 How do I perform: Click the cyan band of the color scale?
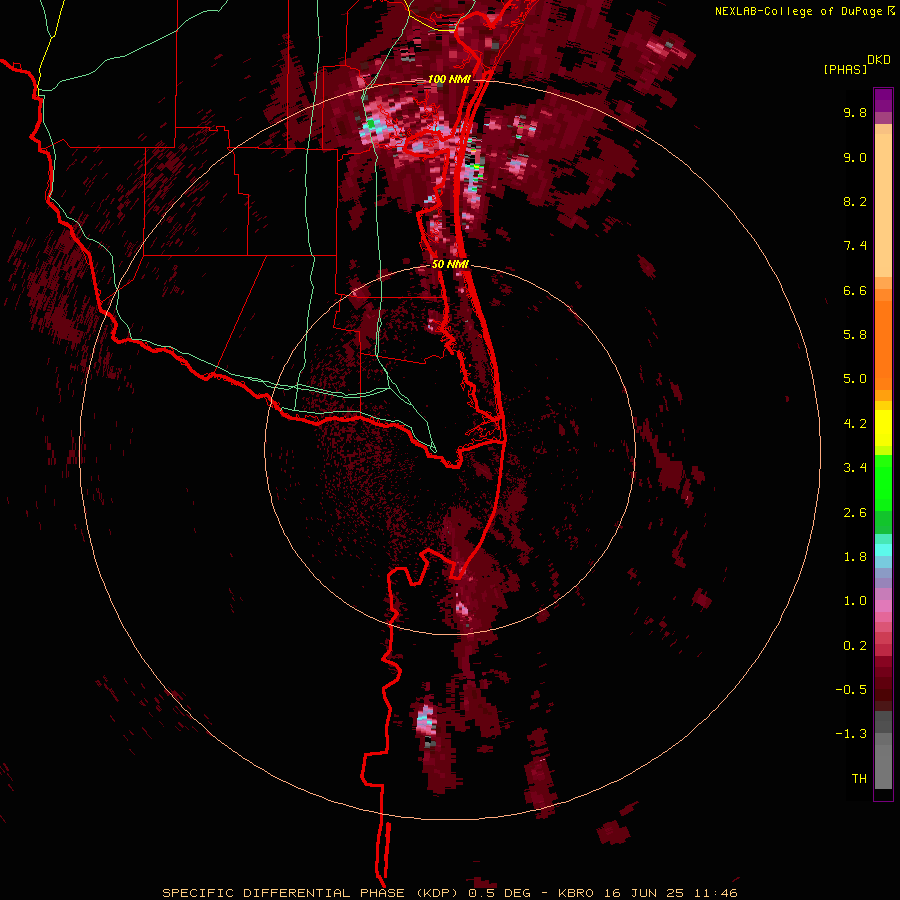click(x=883, y=550)
